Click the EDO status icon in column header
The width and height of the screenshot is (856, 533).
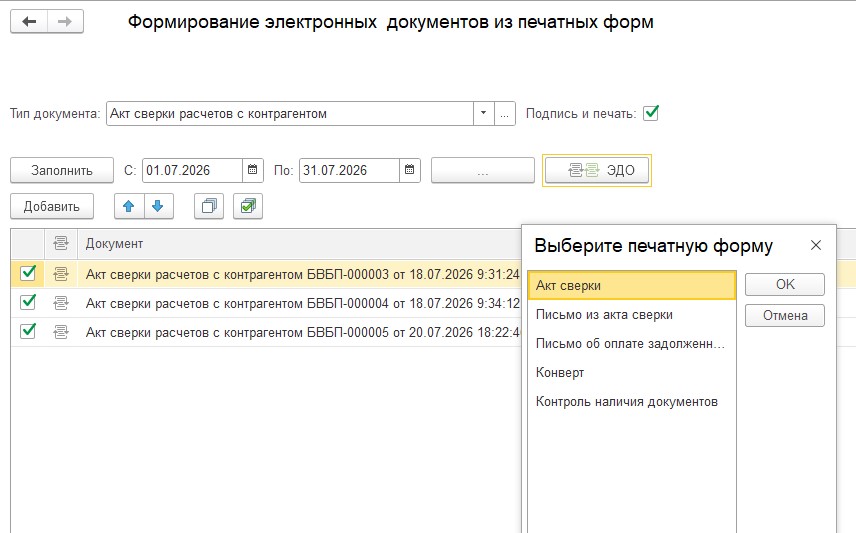61,244
